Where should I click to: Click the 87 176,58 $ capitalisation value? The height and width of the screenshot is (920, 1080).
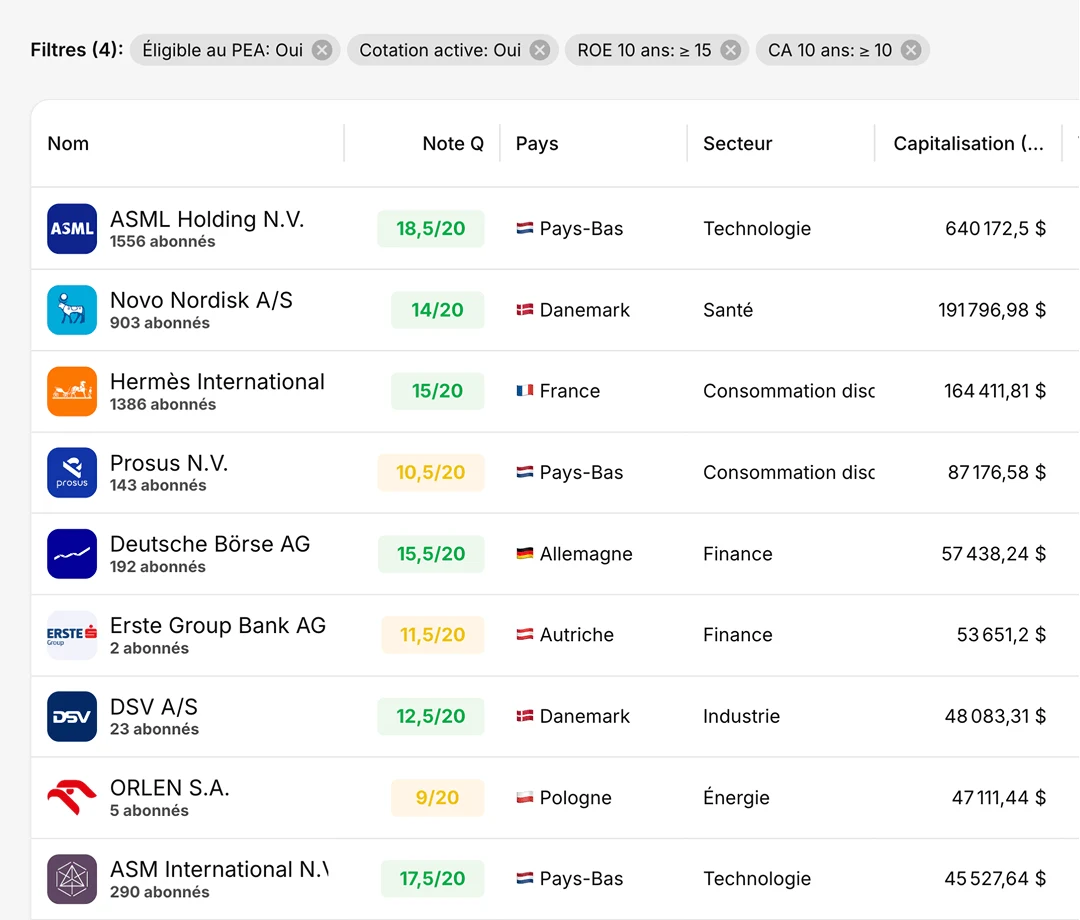pos(997,472)
